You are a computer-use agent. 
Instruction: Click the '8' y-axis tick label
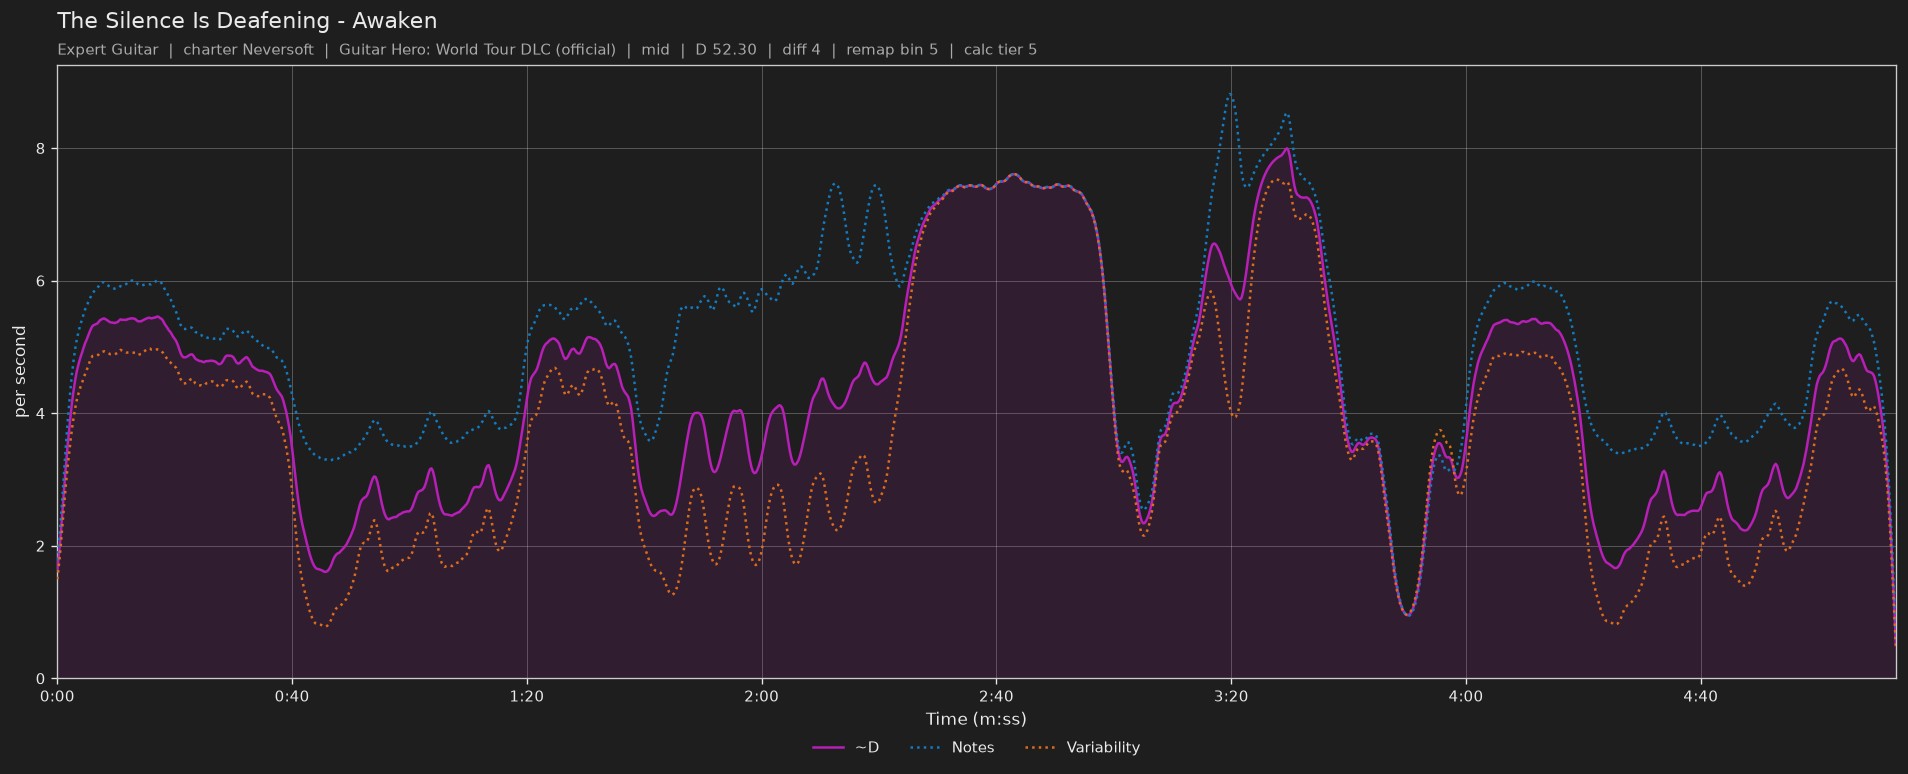(x=41, y=149)
